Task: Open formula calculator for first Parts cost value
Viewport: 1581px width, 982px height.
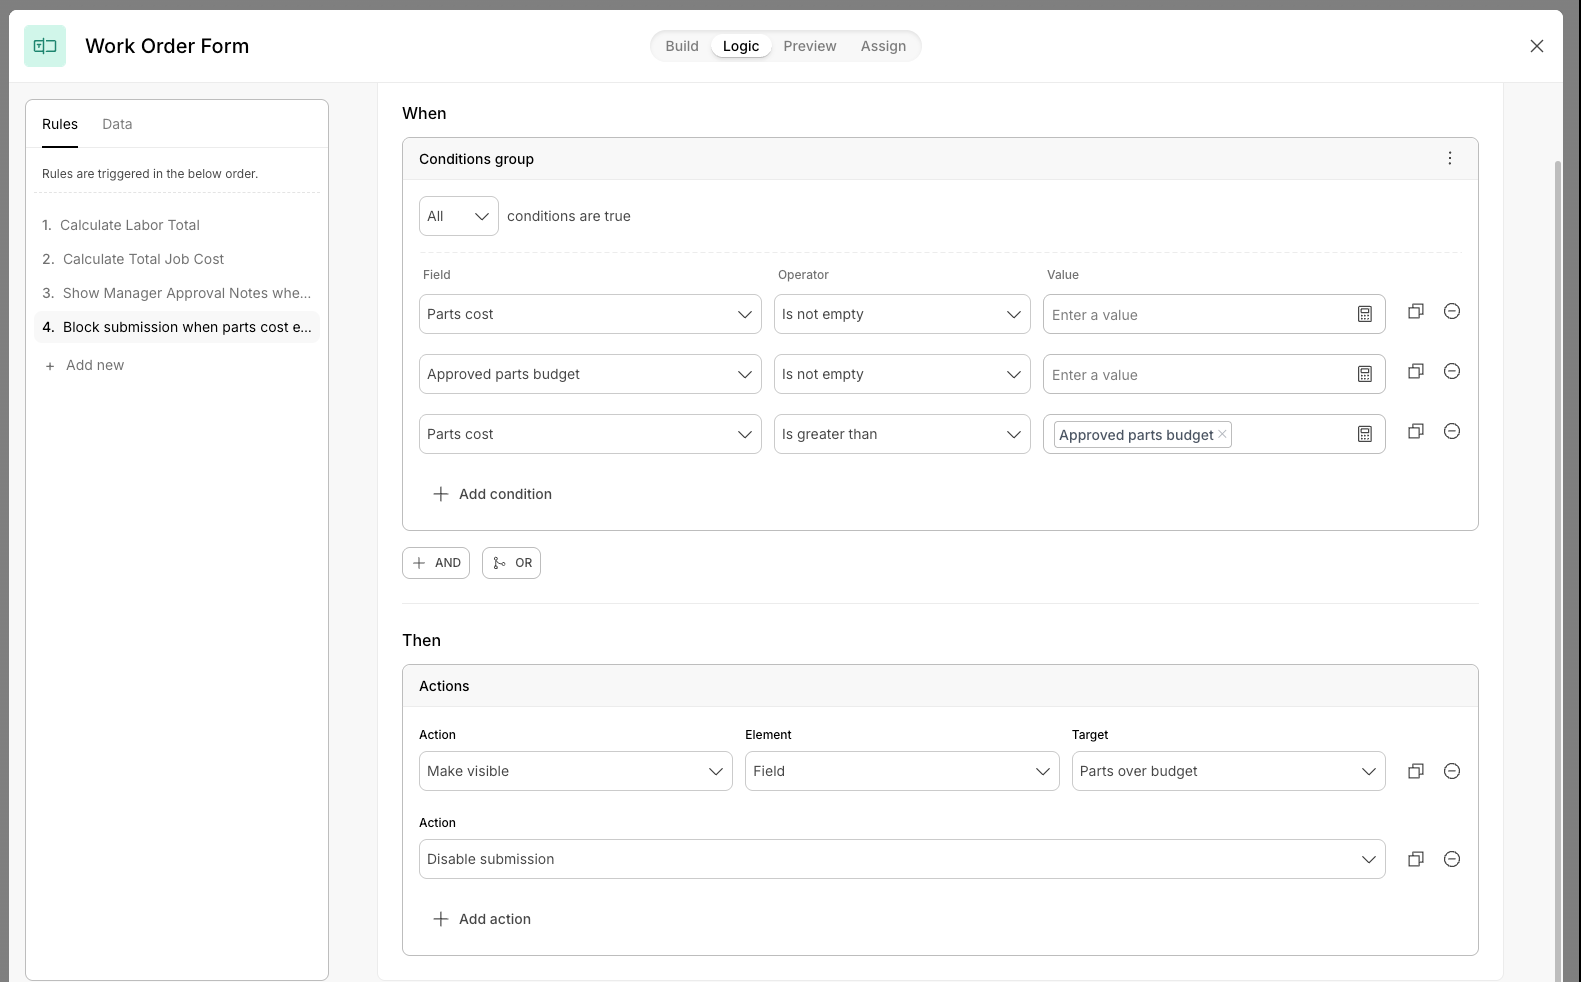Action: tap(1365, 314)
